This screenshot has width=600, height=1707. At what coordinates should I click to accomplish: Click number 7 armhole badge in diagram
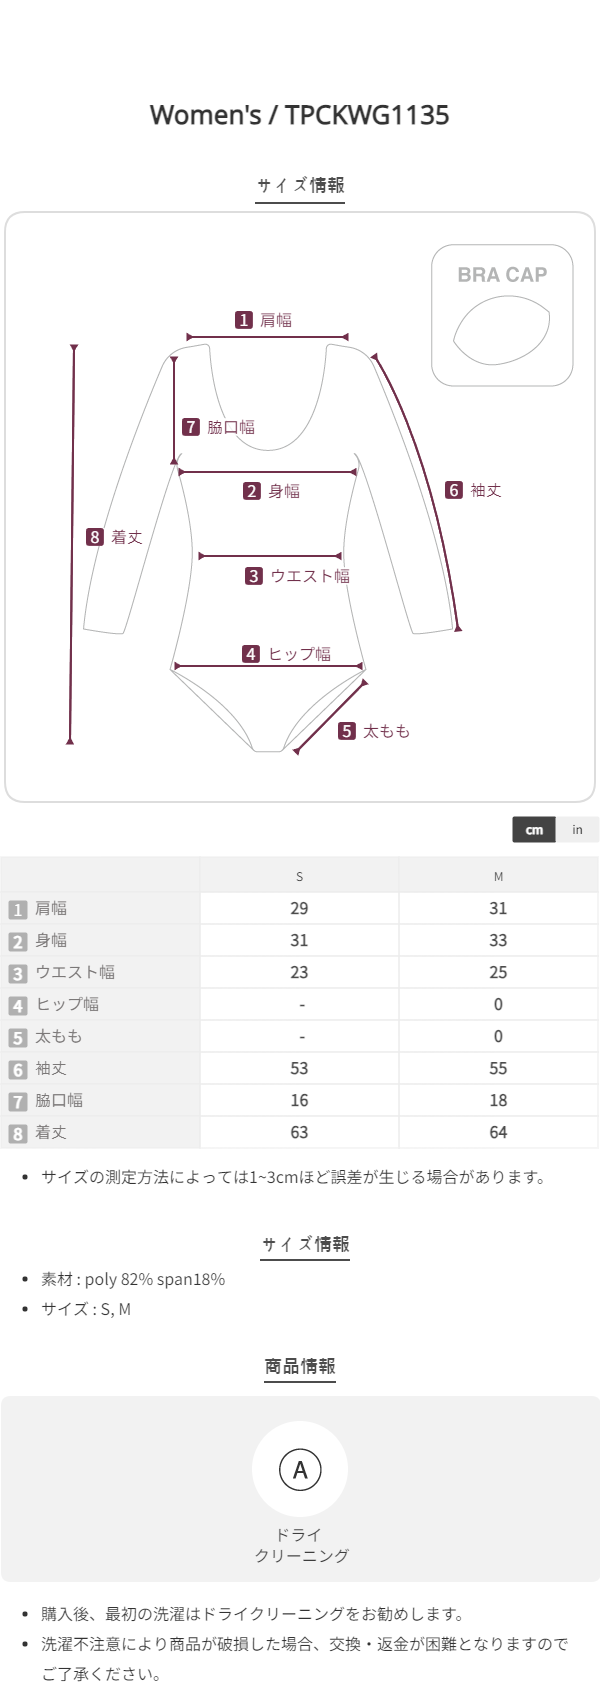click(191, 427)
